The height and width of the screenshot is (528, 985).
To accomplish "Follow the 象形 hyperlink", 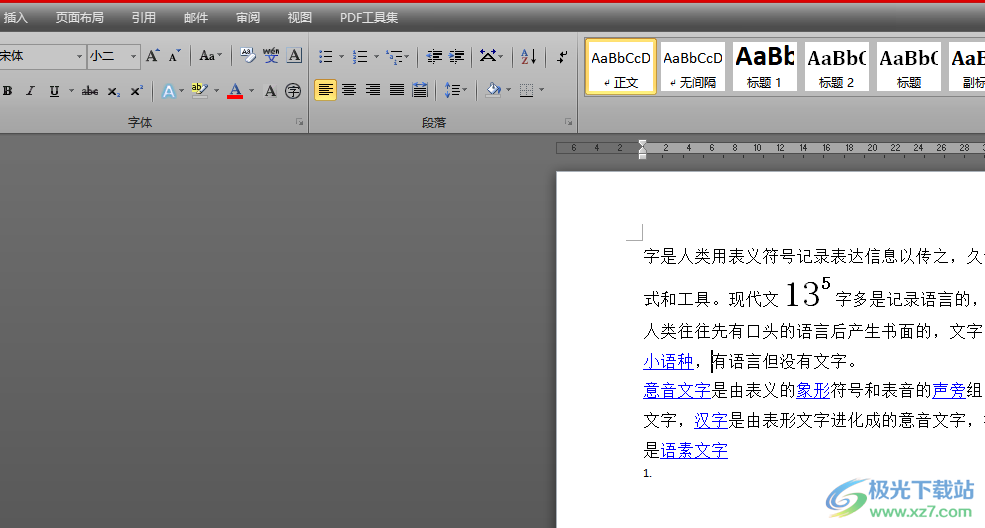I will click(813, 391).
